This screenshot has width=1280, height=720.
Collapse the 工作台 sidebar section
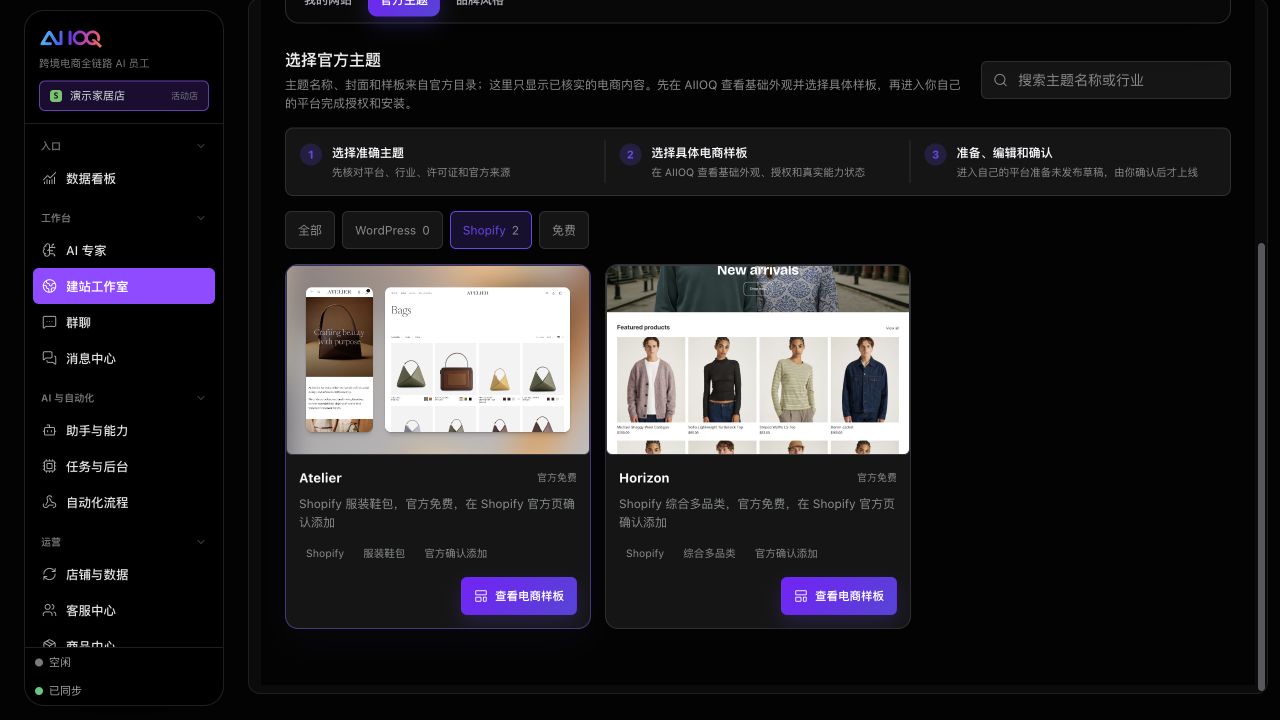pyautogui.click(x=201, y=218)
